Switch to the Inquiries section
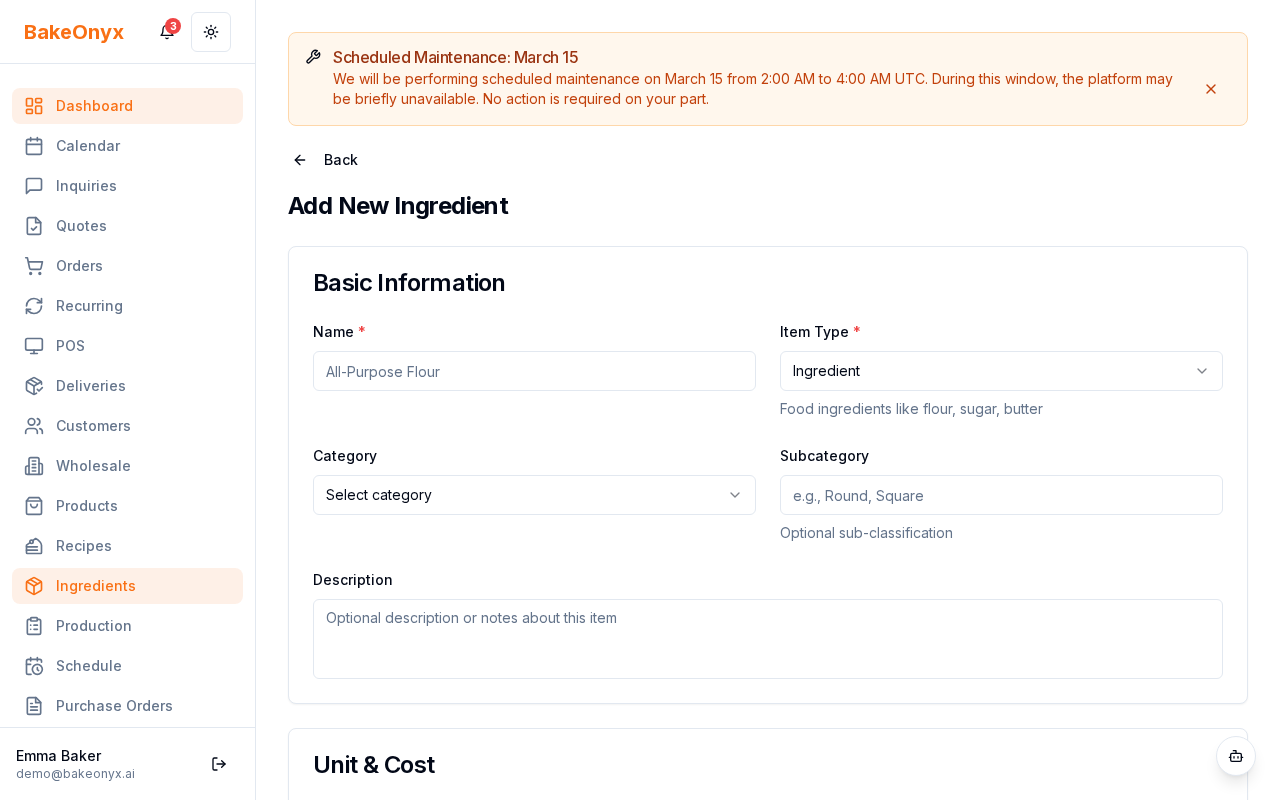 (x=86, y=186)
